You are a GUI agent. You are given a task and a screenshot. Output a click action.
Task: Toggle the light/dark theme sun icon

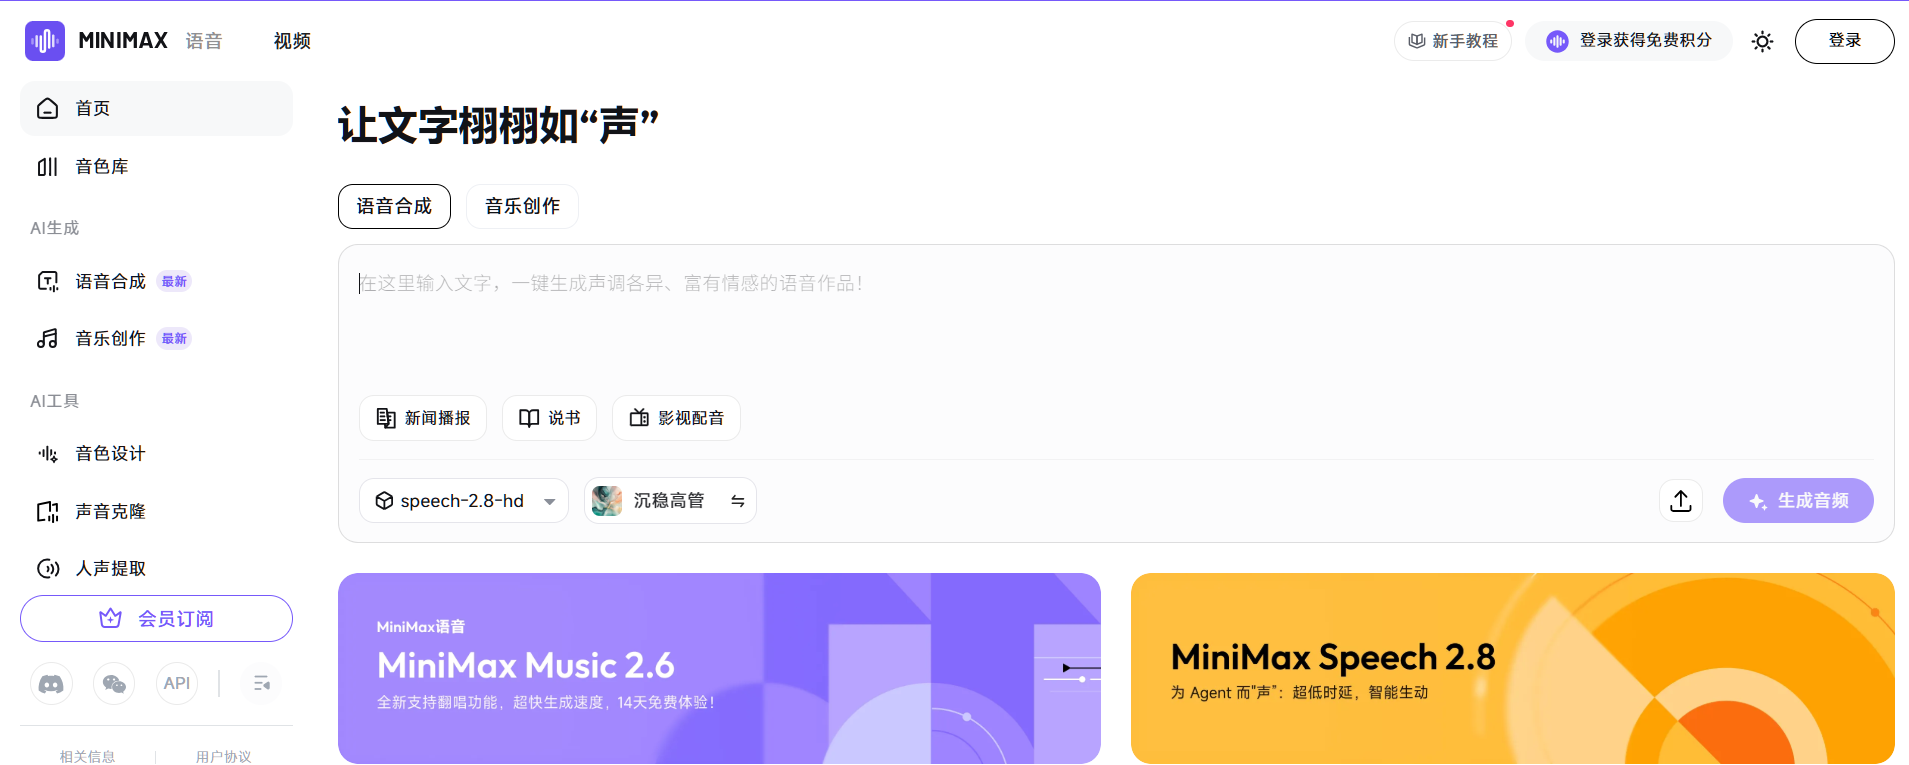(x=1763, y=41)
